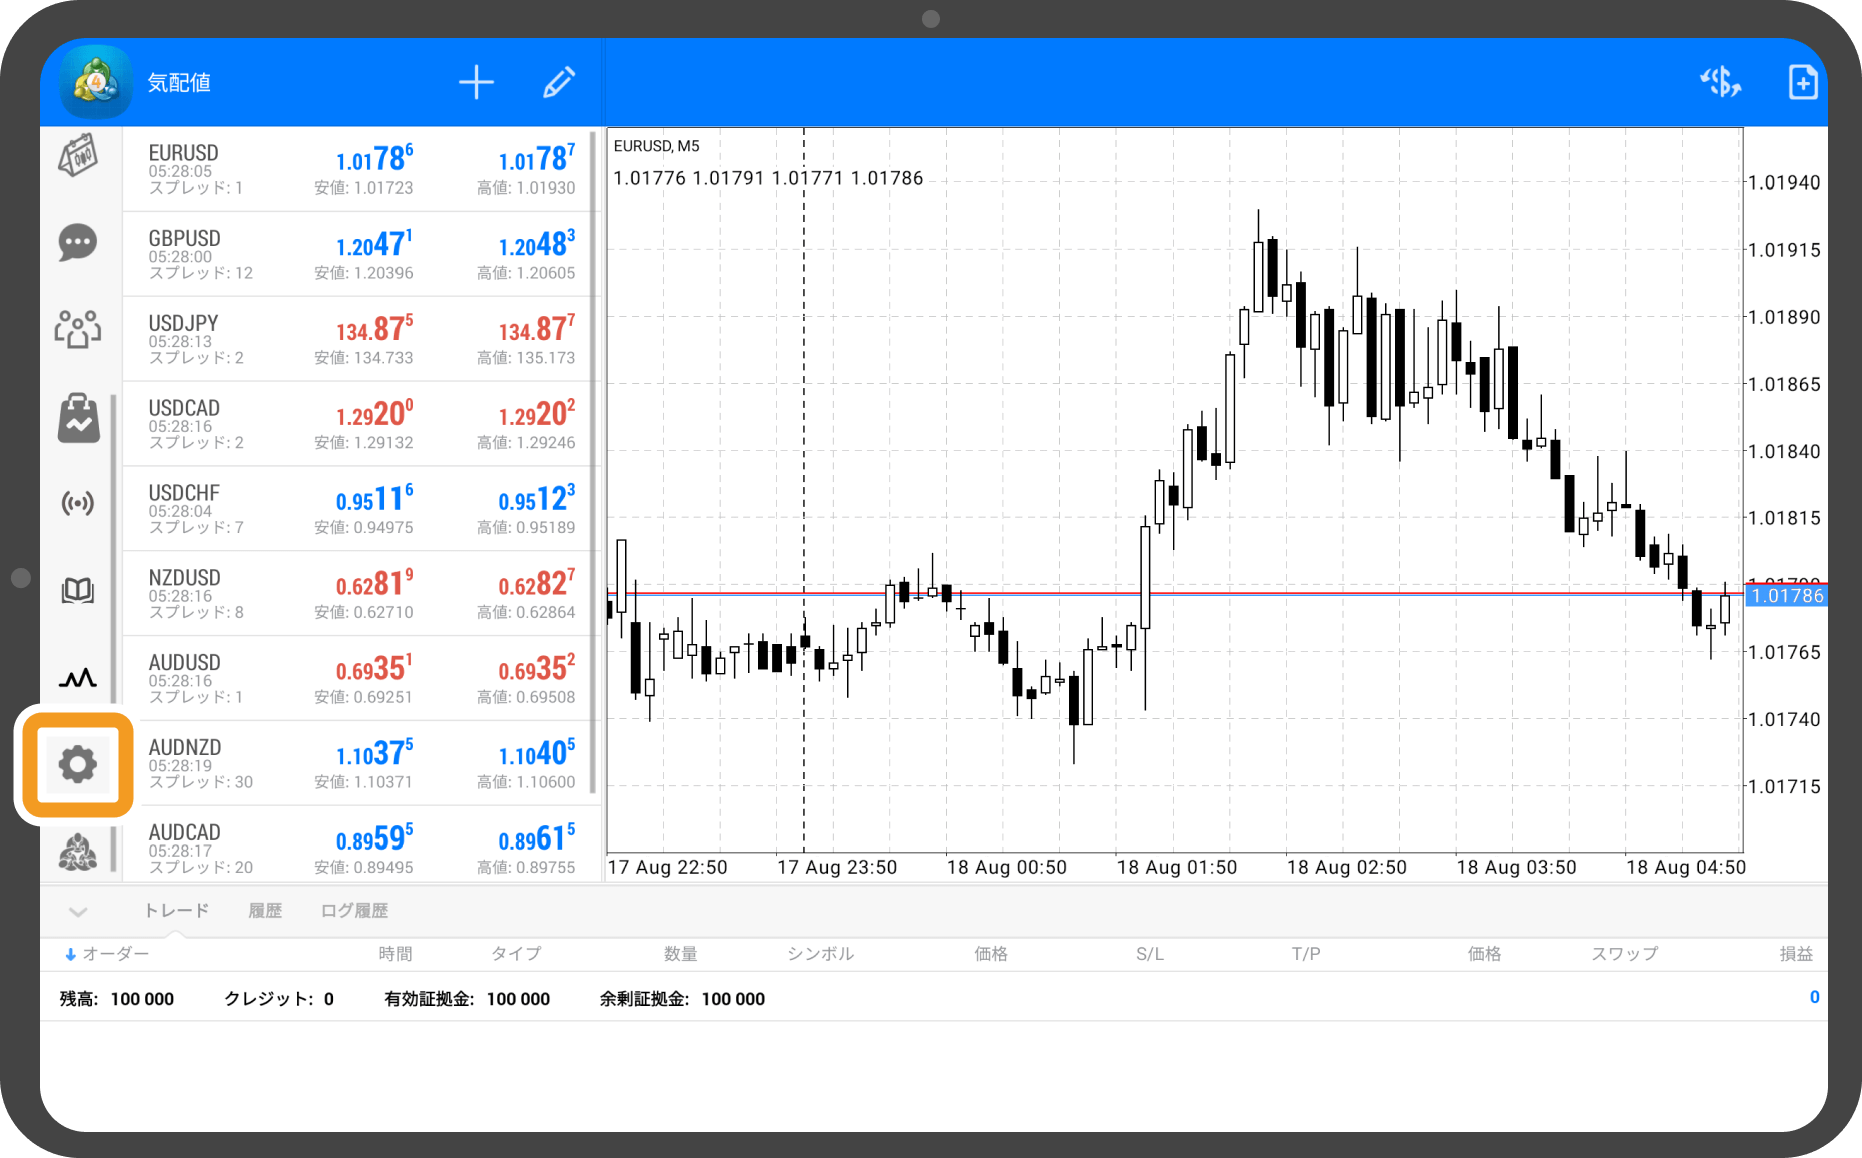
Task: Click the 1.01940 price scale label
Action: (x=1785, y=183)
